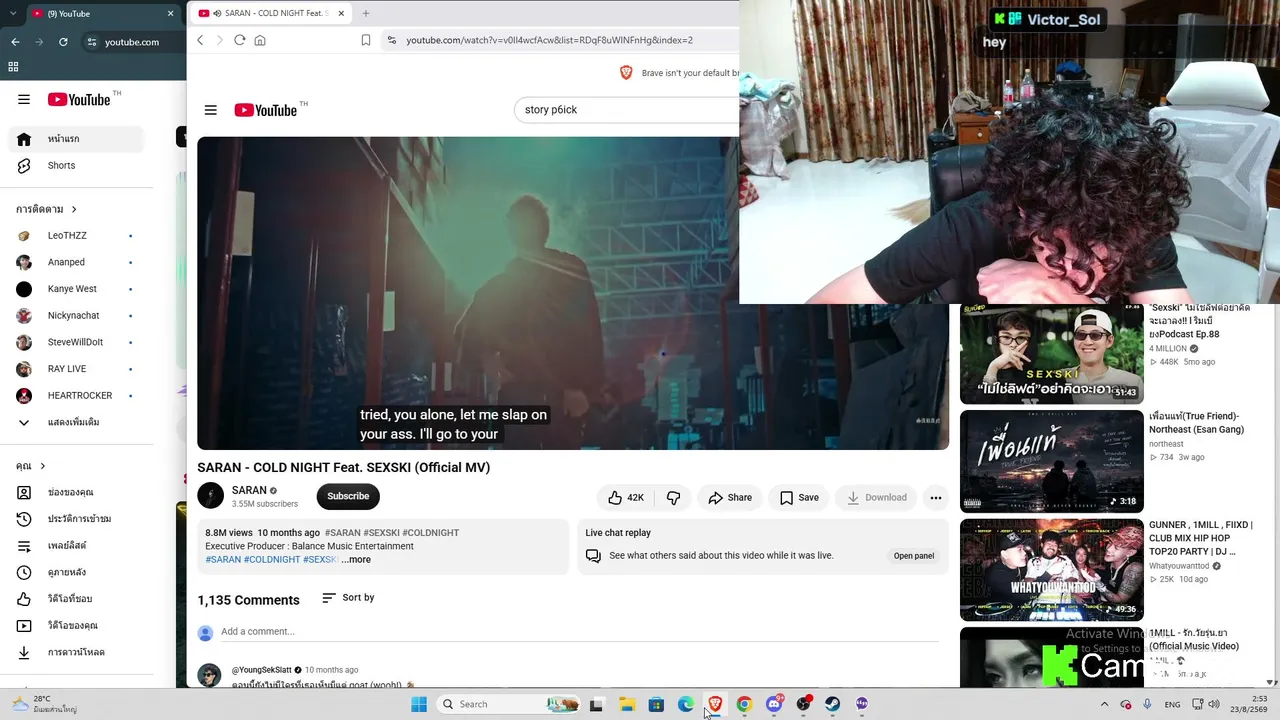Viewport: 1280px width, 720px height.
Task: Show hidden system tray icons
Action: (x=1104, y=704)
